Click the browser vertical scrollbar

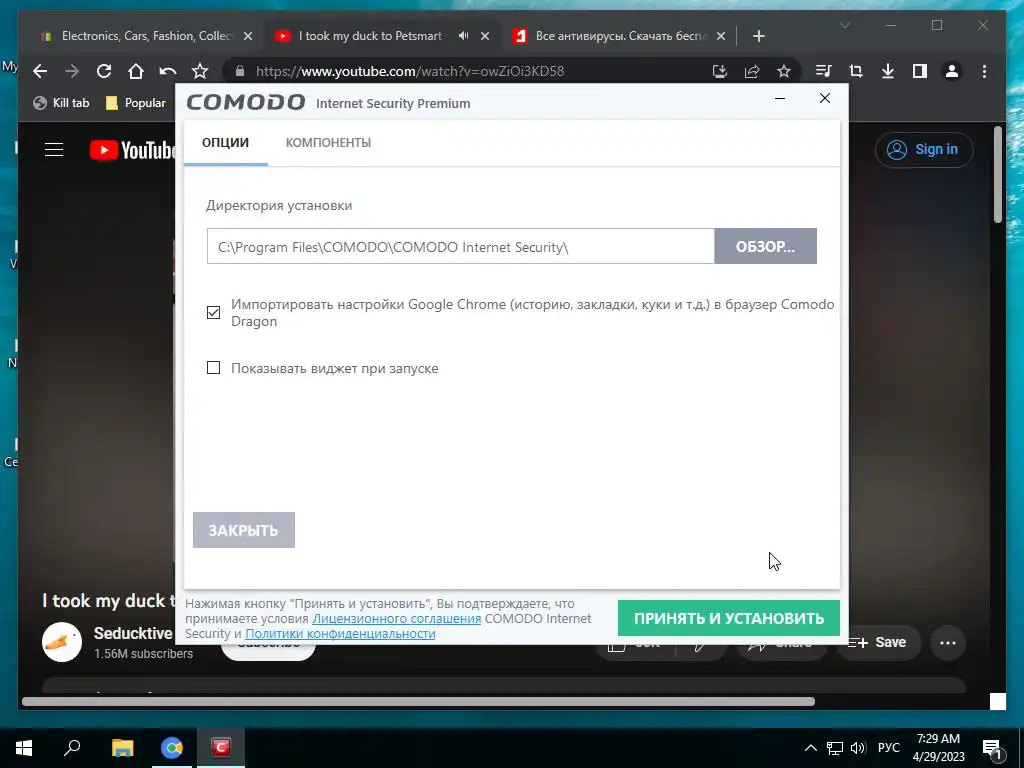[x=997, y=175]
